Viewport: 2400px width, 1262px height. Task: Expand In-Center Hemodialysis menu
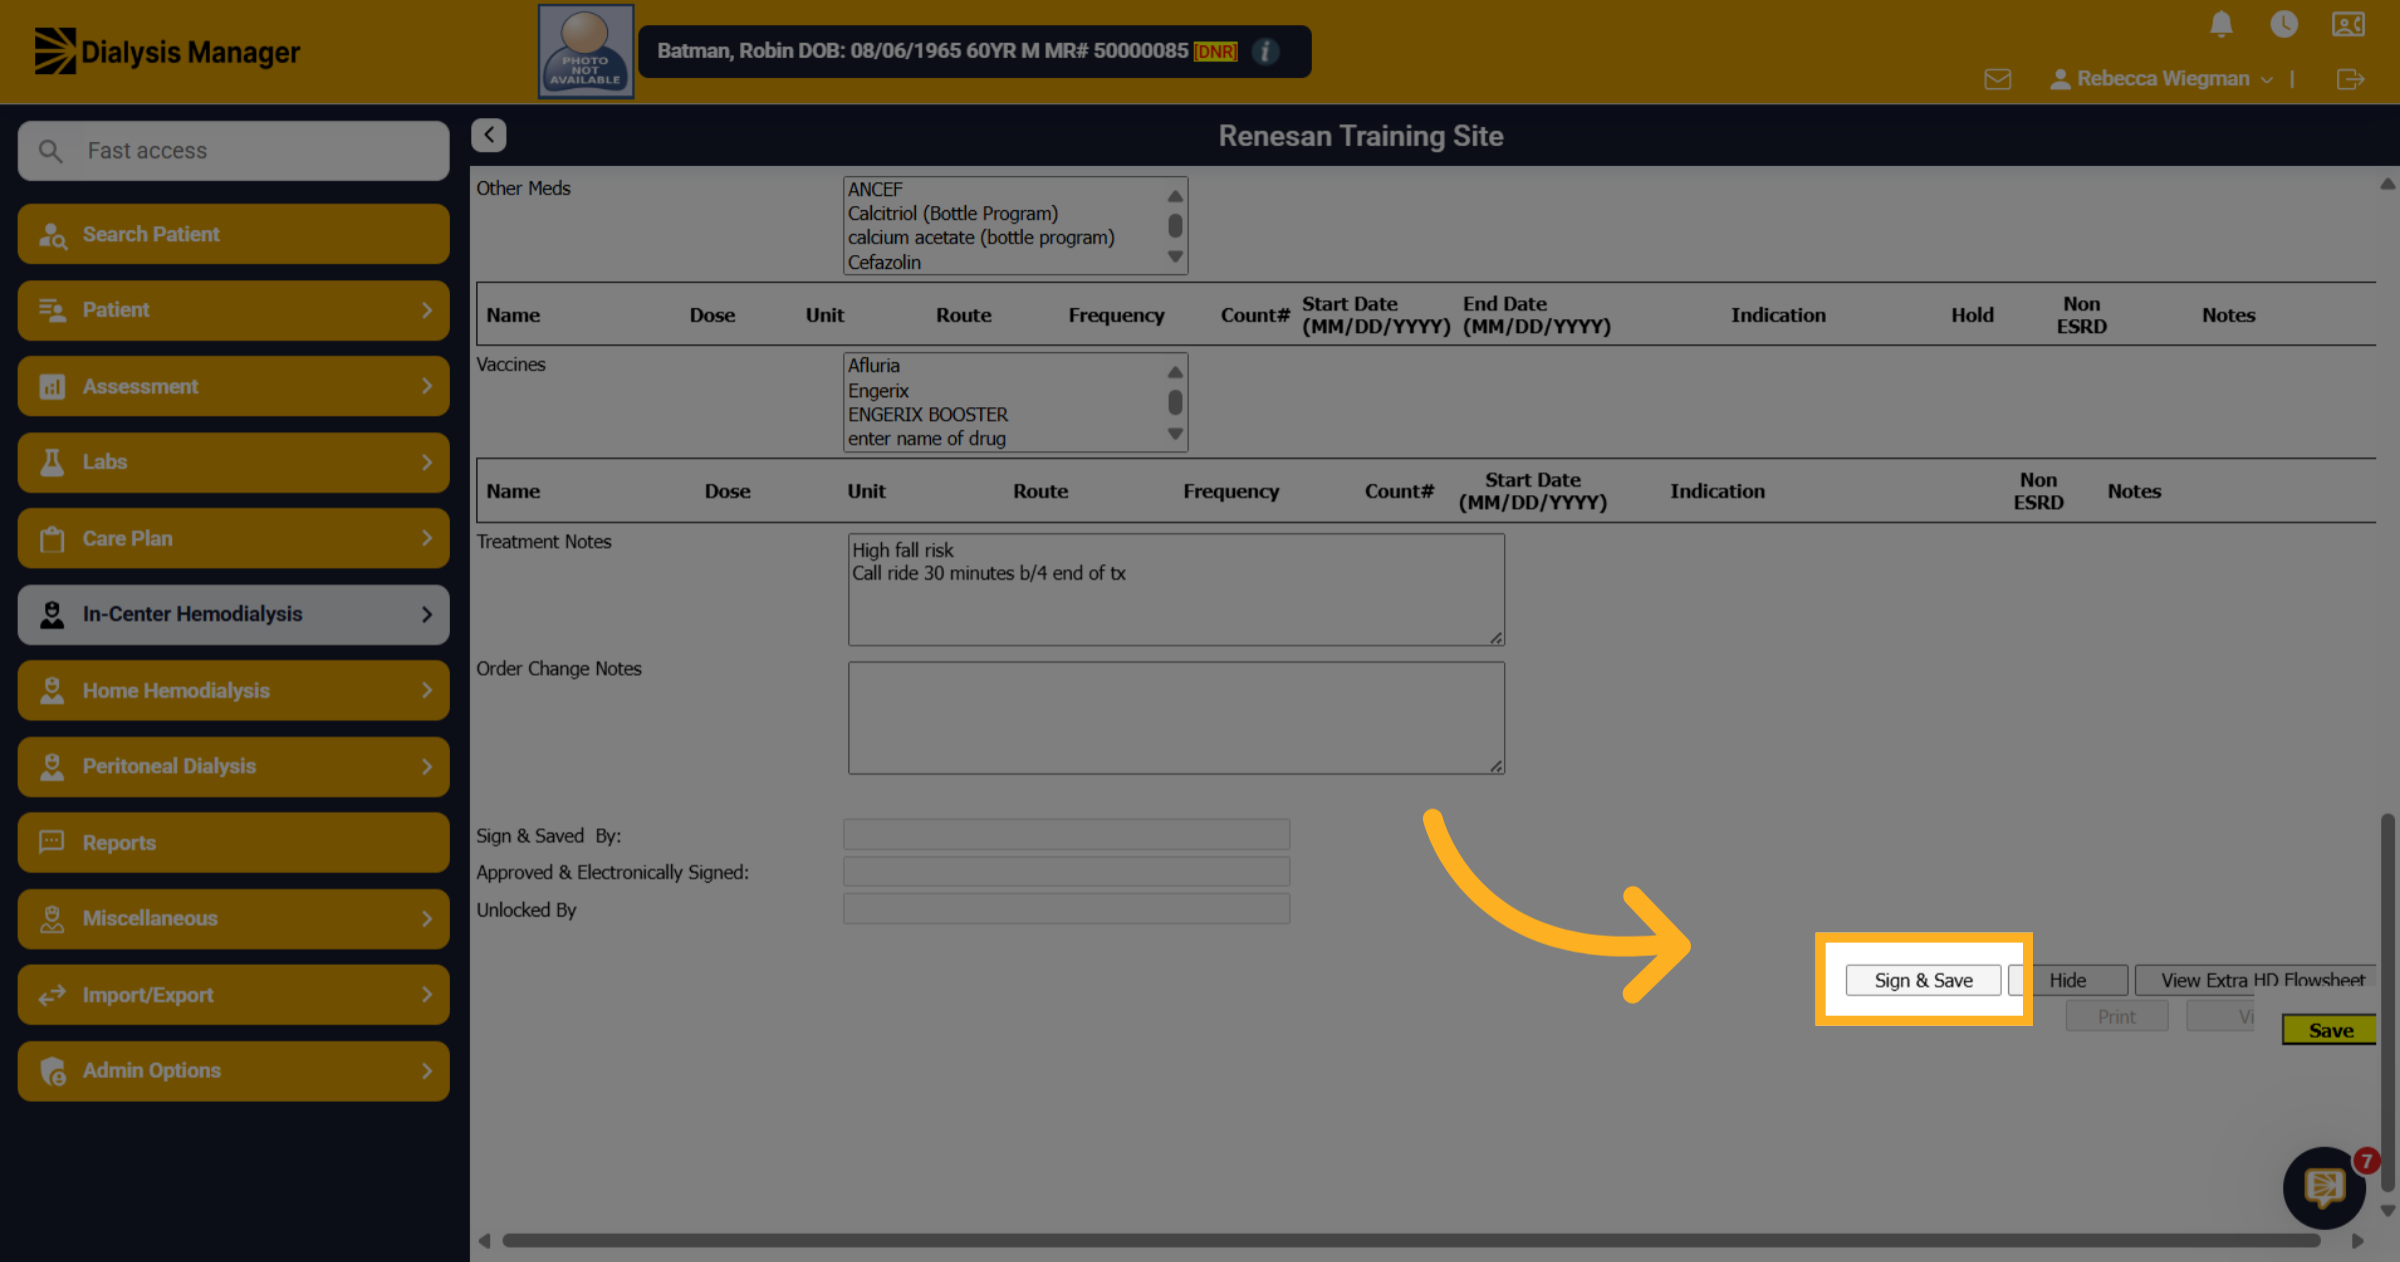coord(233,614)
